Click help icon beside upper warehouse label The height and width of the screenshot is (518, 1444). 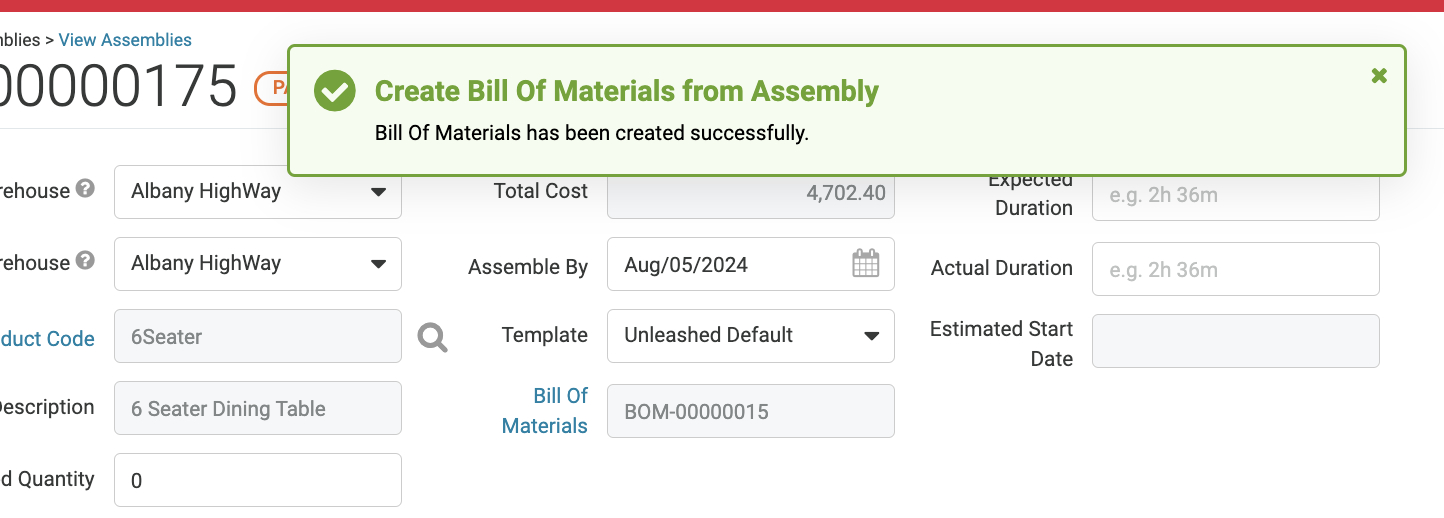(x=86, y=188)
